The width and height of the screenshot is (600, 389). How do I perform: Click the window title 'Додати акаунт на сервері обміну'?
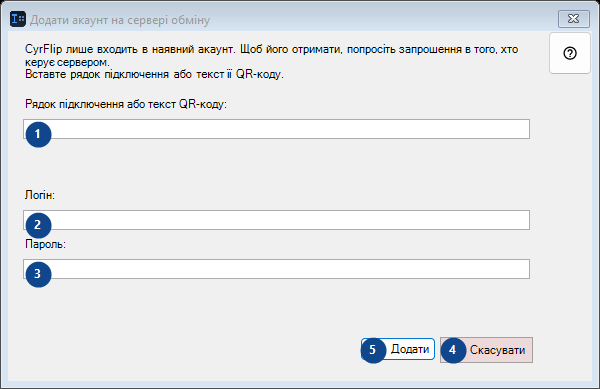coord(120,20)
